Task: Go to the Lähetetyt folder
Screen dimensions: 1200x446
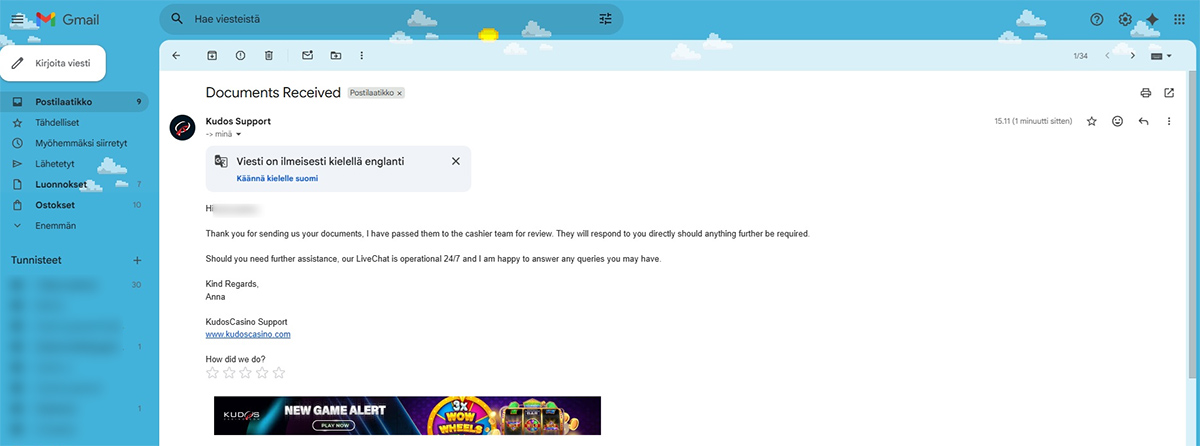Action: click(x=57, y=163)
